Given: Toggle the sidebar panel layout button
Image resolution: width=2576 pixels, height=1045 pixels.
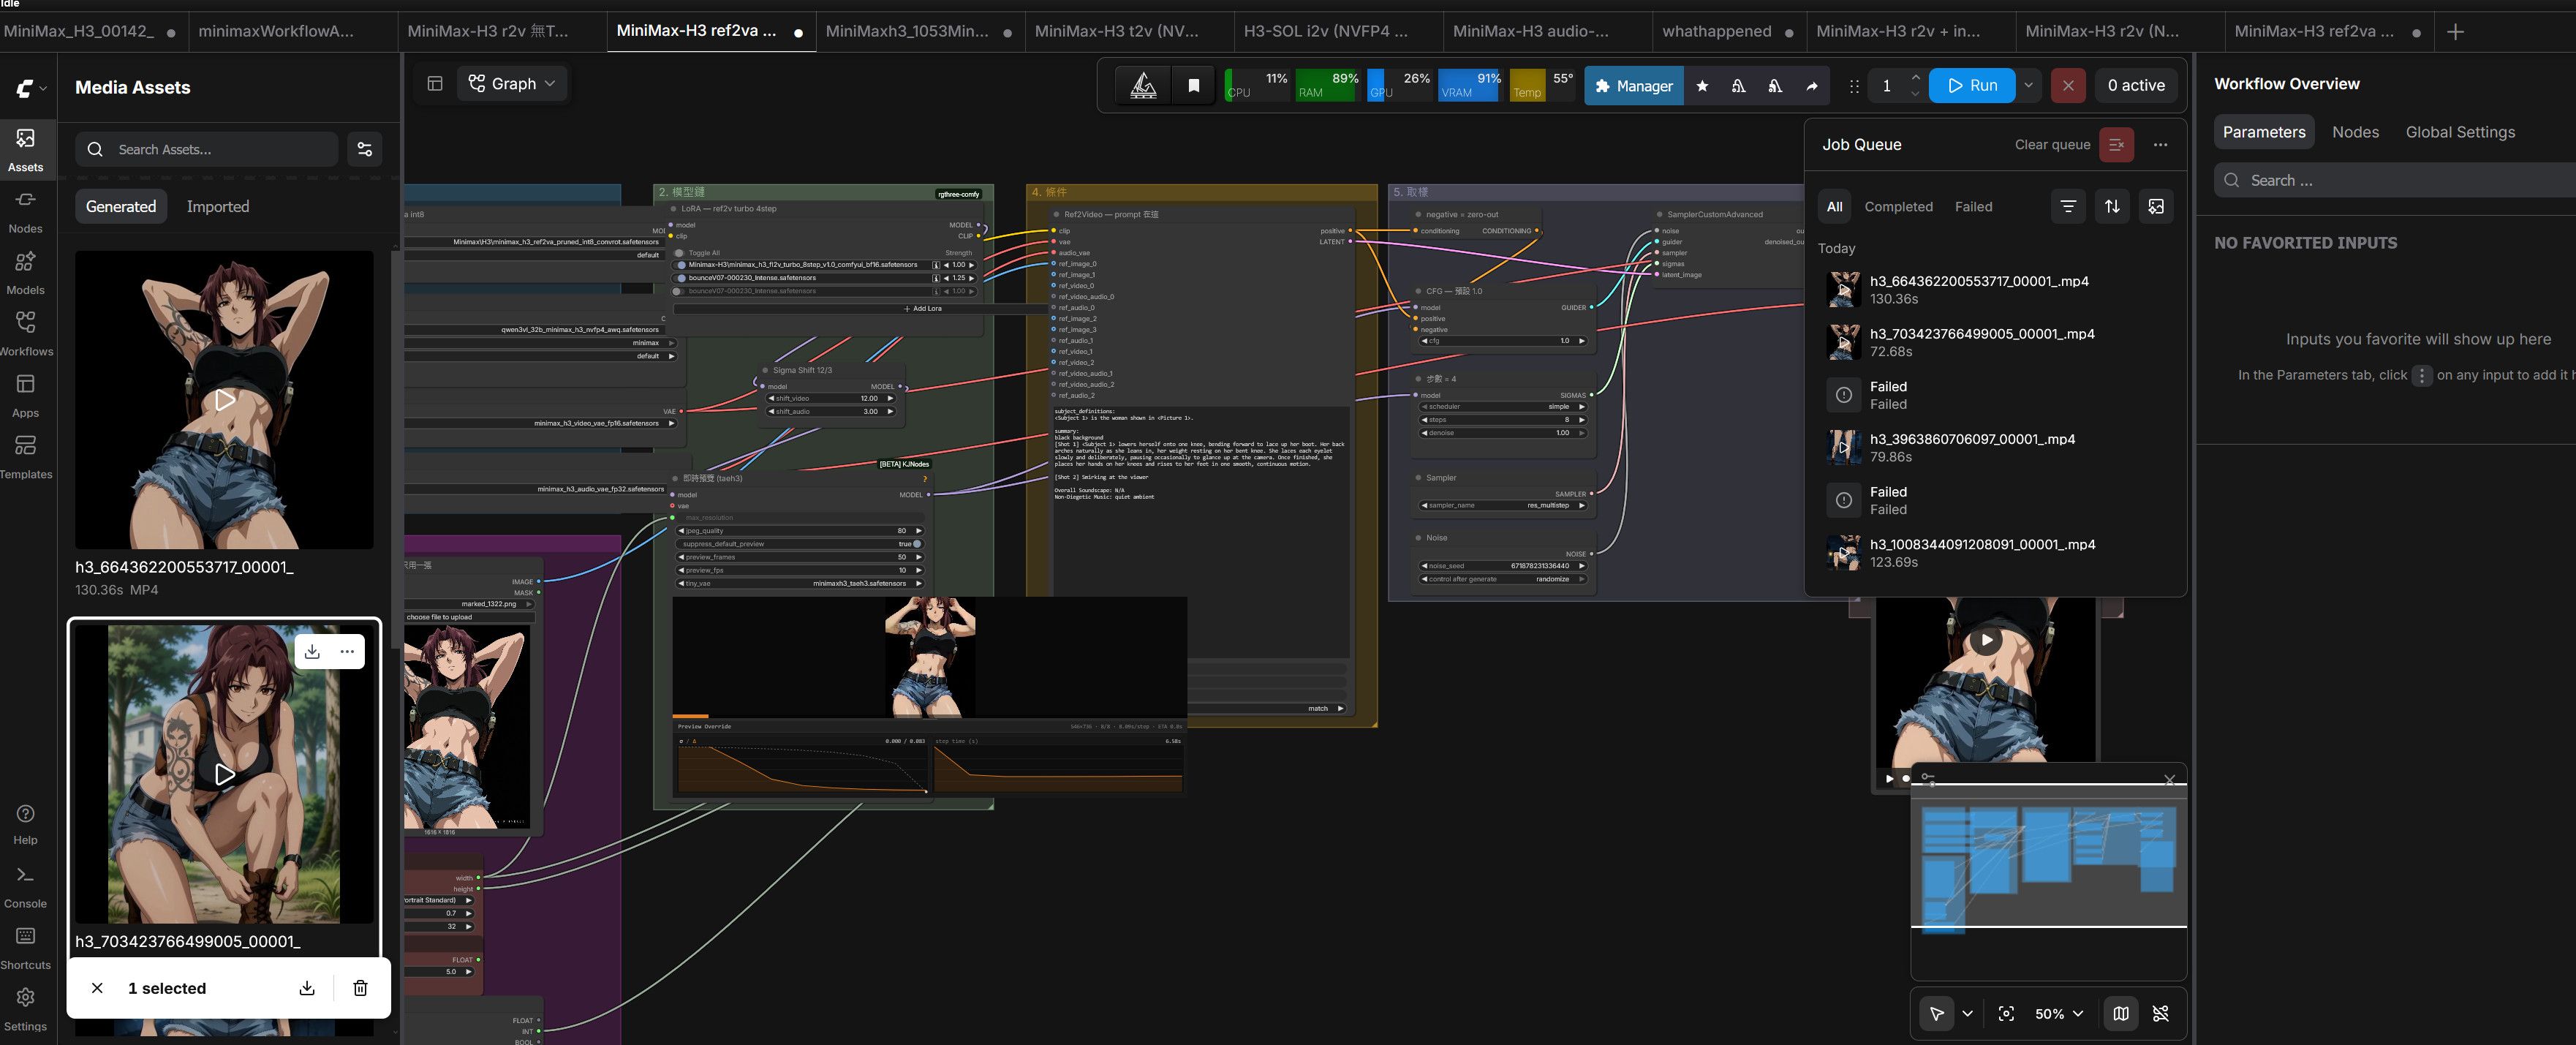Looking at the screenshot, I should [435, 84].
